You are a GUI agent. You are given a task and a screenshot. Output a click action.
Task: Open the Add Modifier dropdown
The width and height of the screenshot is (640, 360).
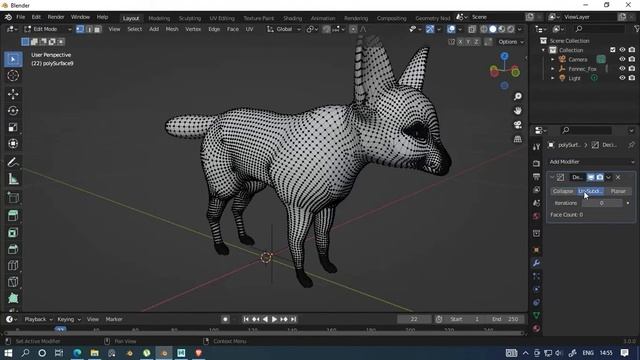[x=591, y=162]
